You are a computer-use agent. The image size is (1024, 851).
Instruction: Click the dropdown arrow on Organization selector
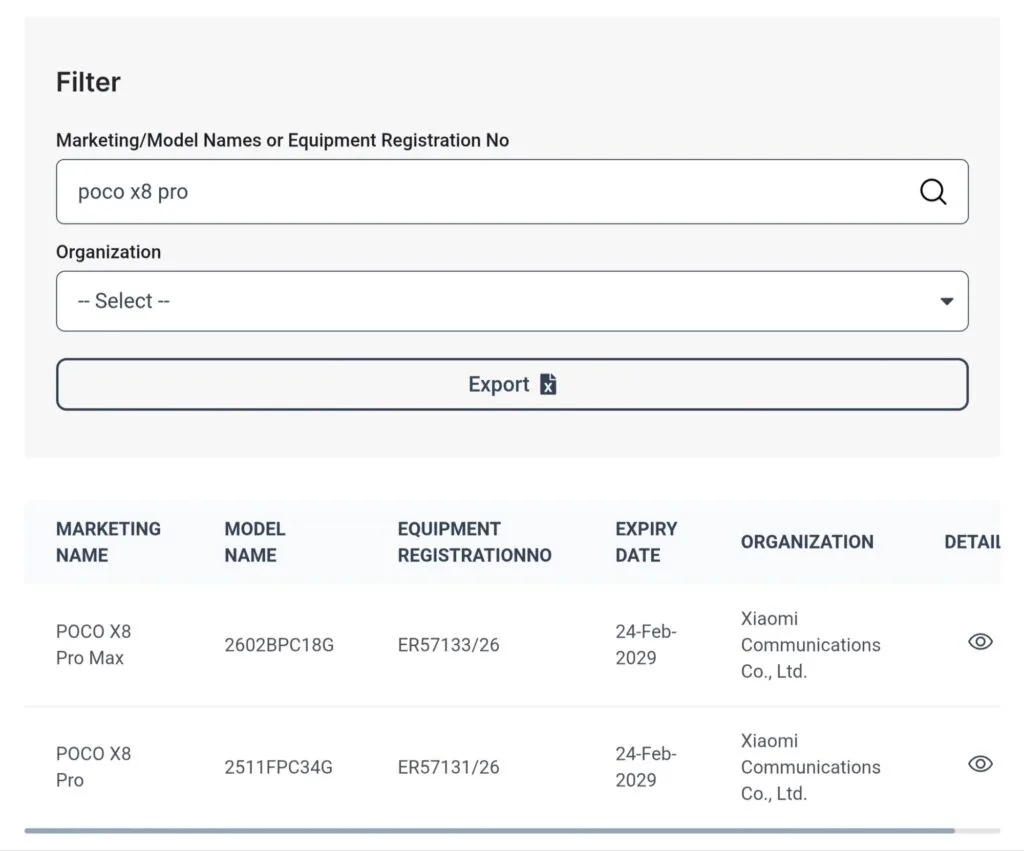[945, 300]
